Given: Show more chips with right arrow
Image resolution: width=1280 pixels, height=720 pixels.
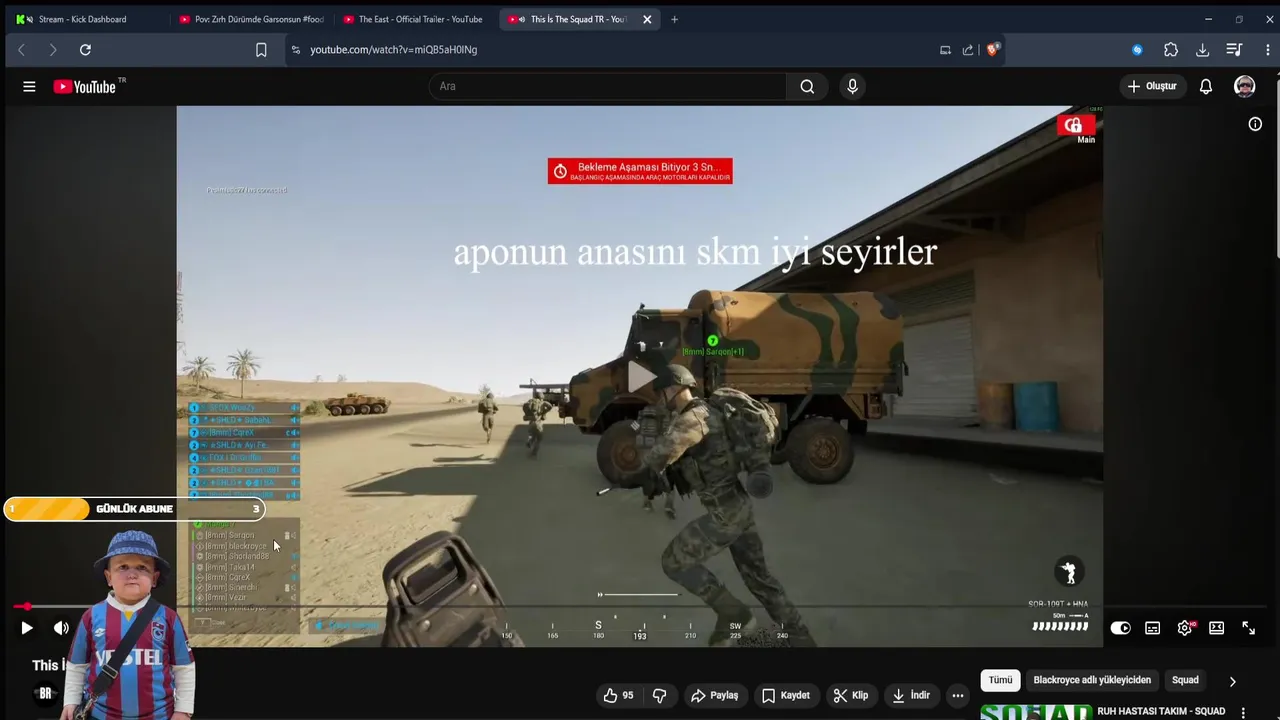Looking at the screenshot, I should click(1232, 681).
